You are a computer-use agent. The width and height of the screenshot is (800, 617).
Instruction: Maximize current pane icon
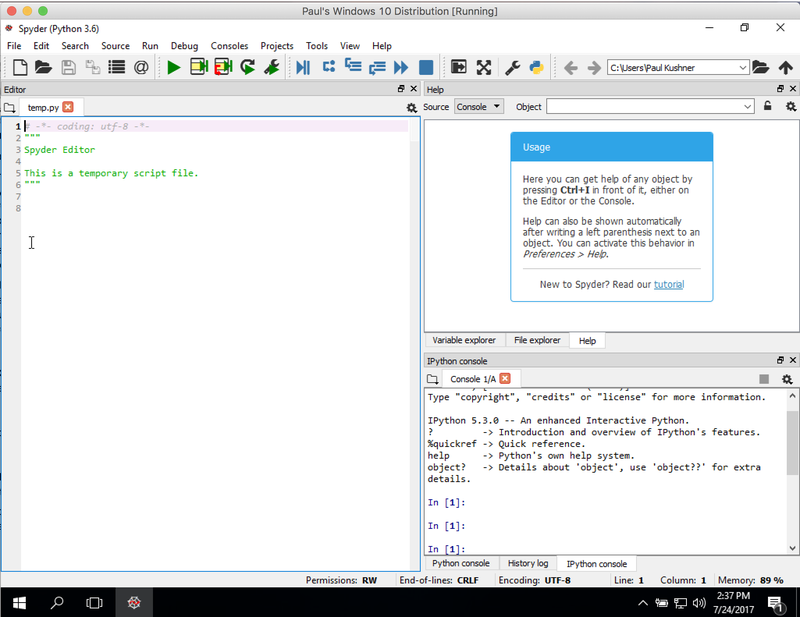(x=459, y=67)
